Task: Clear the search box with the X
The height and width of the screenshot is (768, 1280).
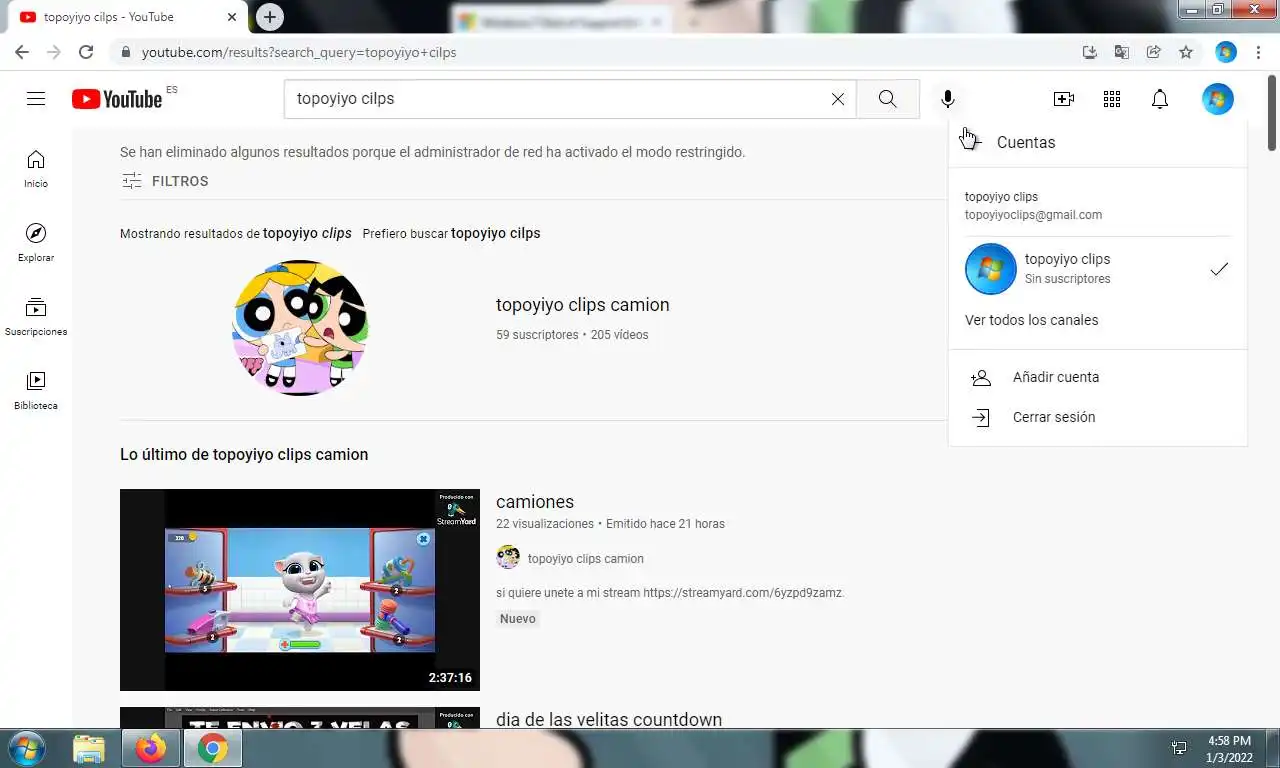Action: (x=838, y=99)
